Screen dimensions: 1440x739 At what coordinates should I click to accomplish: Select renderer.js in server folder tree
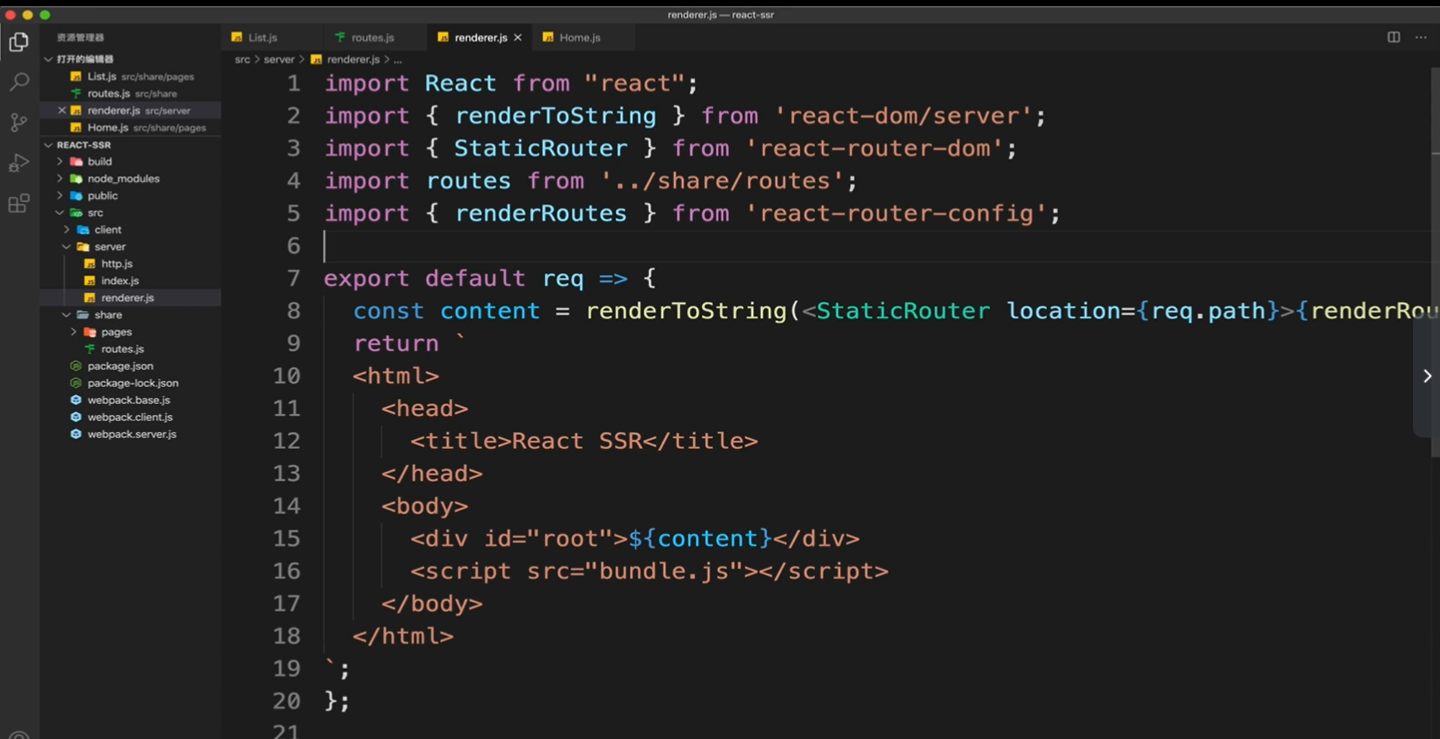pyautogui.click(x=131, y=298)
